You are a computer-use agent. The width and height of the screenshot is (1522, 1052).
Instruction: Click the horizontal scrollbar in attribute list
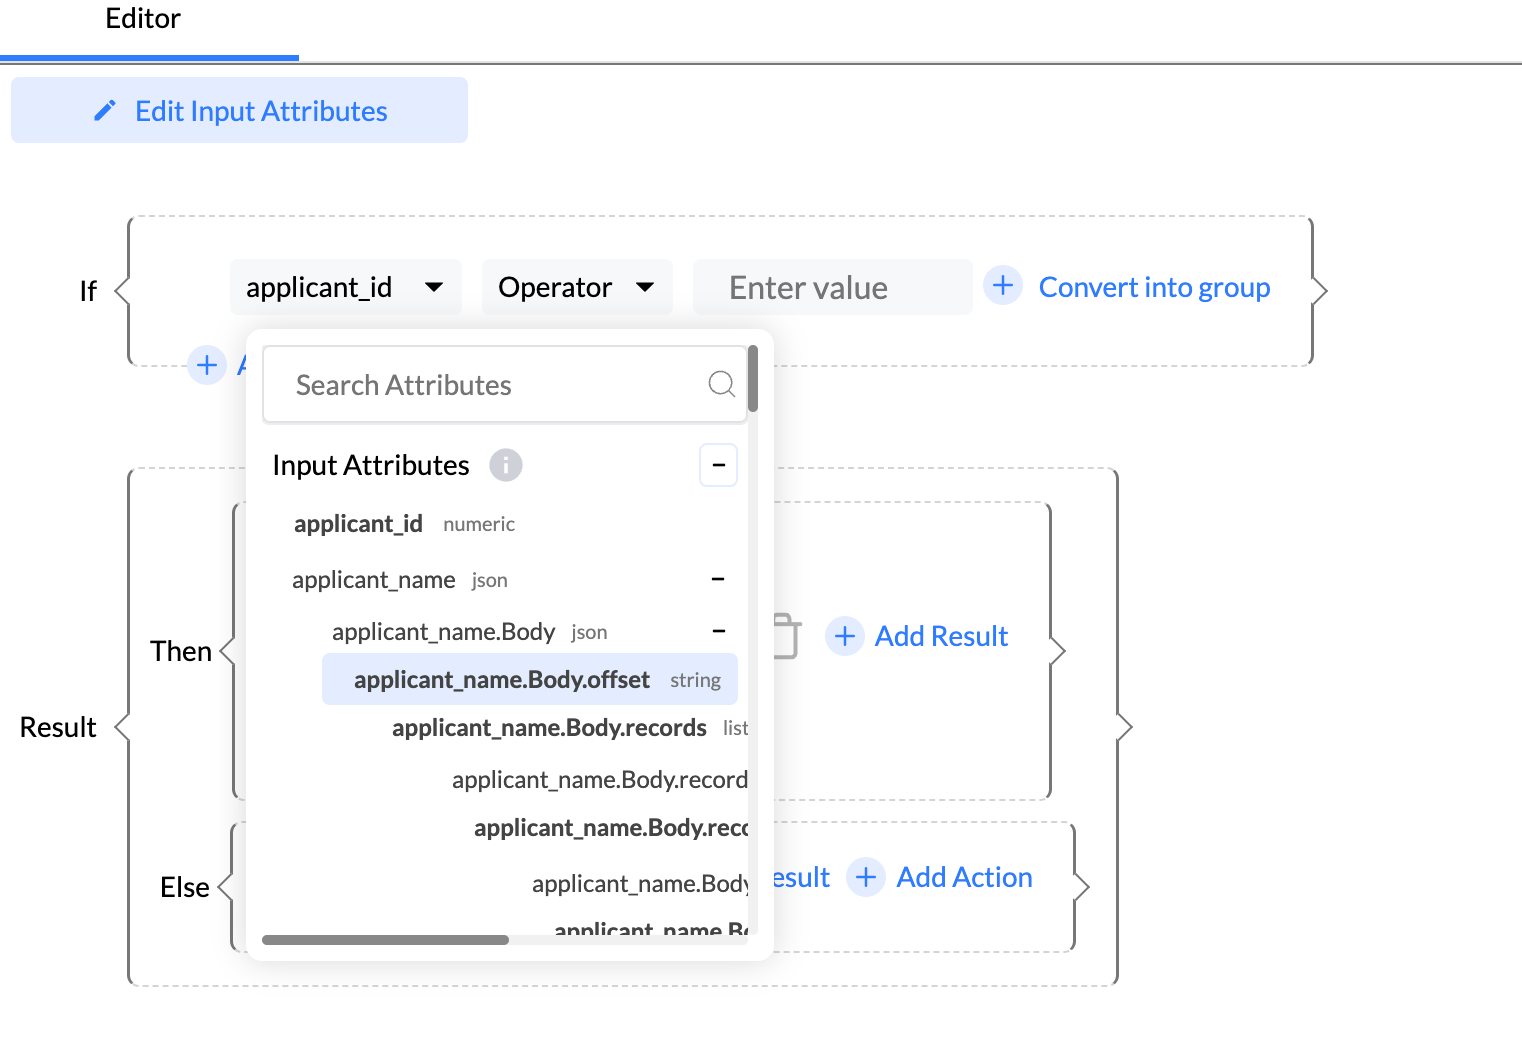click(x=386, y=940)
